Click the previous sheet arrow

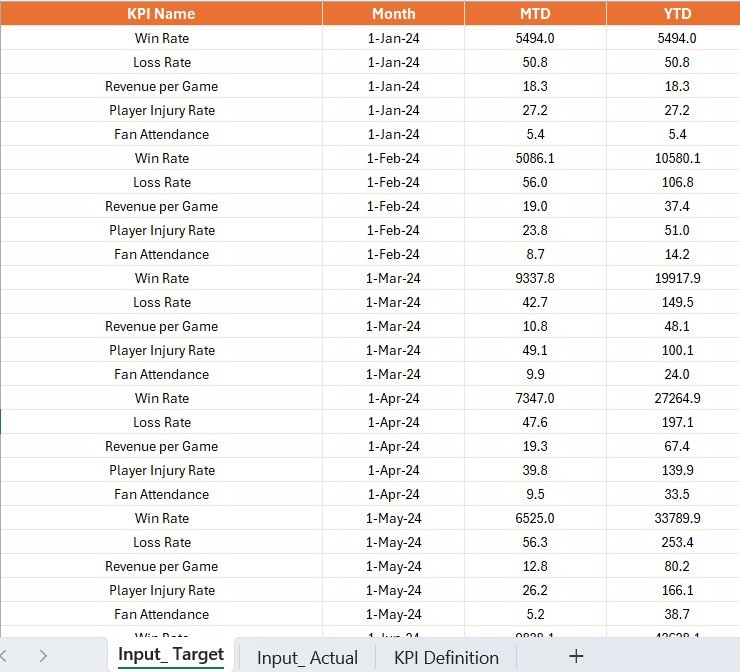[x=4, y=656]
